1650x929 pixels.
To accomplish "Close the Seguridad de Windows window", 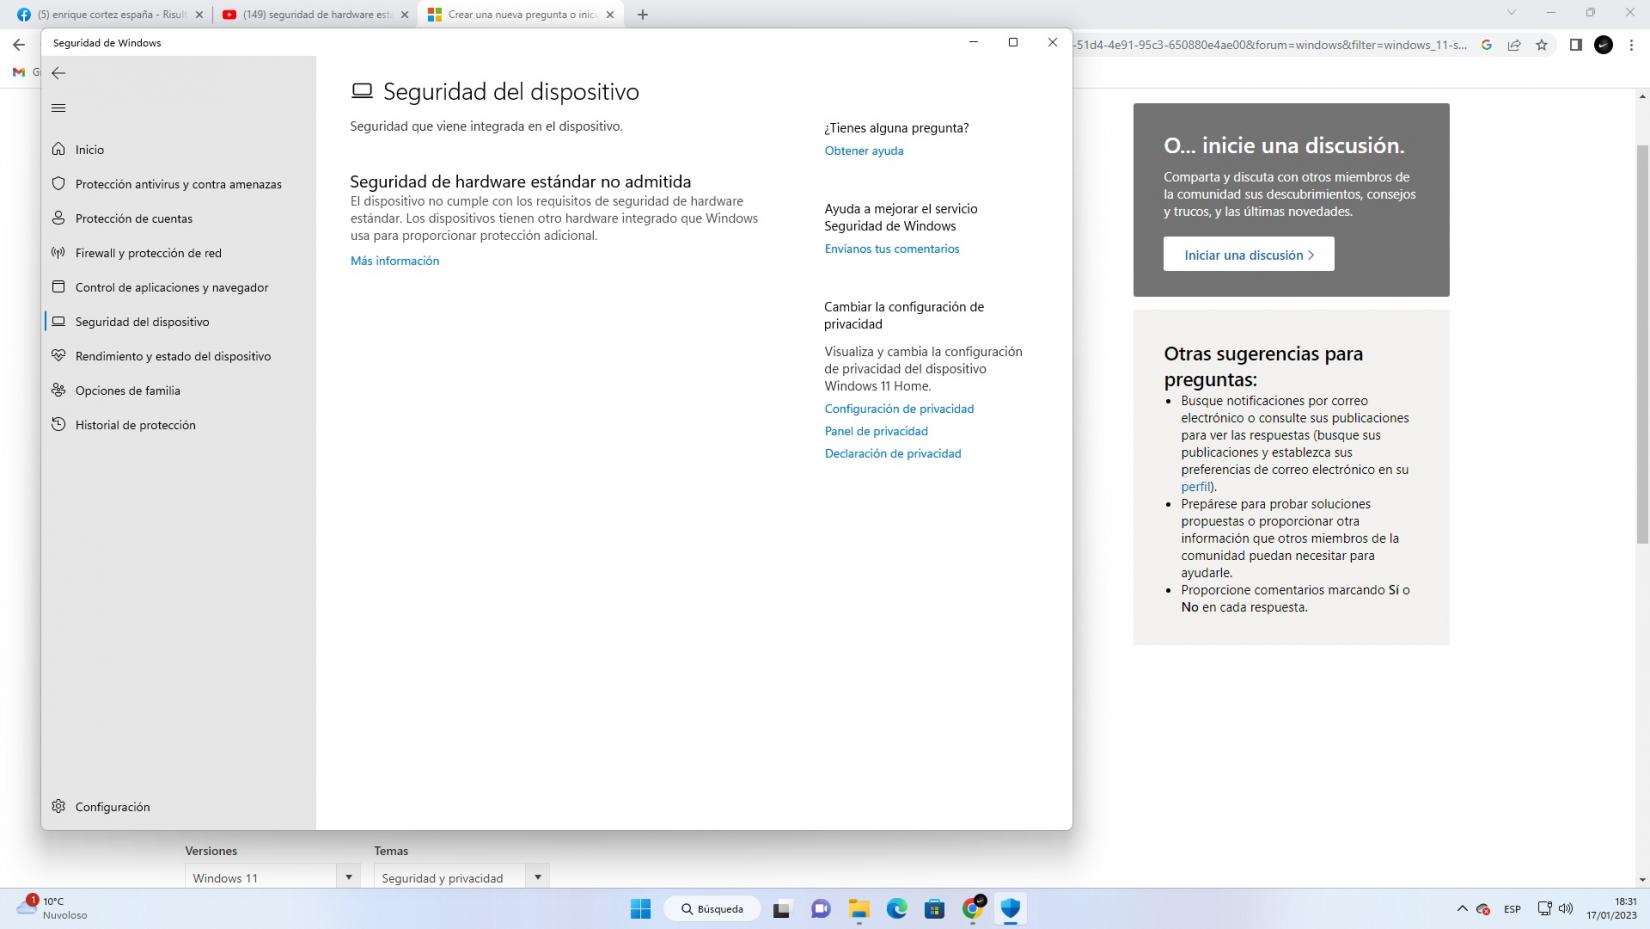I will [1052, 42].
